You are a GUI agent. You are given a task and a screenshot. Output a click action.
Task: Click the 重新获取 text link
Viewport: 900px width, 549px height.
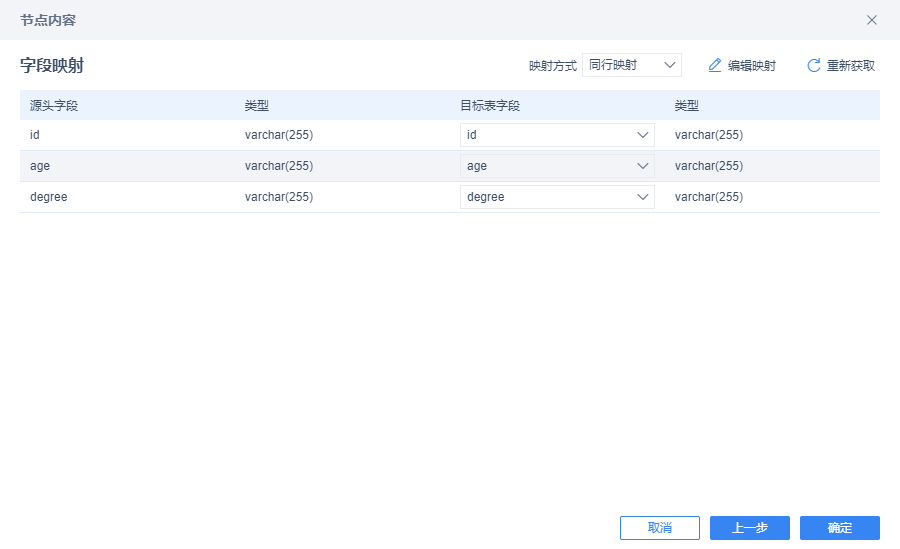click(851, 65)
